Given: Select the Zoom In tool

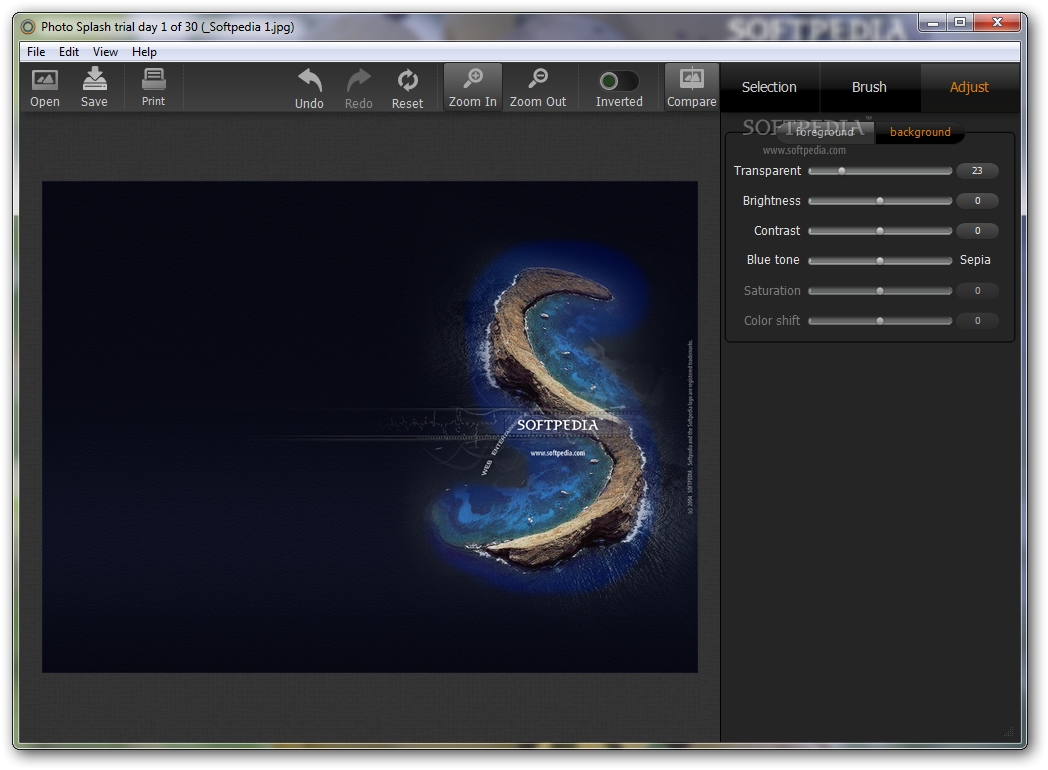Looking at the screenshot, I should click(x=473, y=87).
